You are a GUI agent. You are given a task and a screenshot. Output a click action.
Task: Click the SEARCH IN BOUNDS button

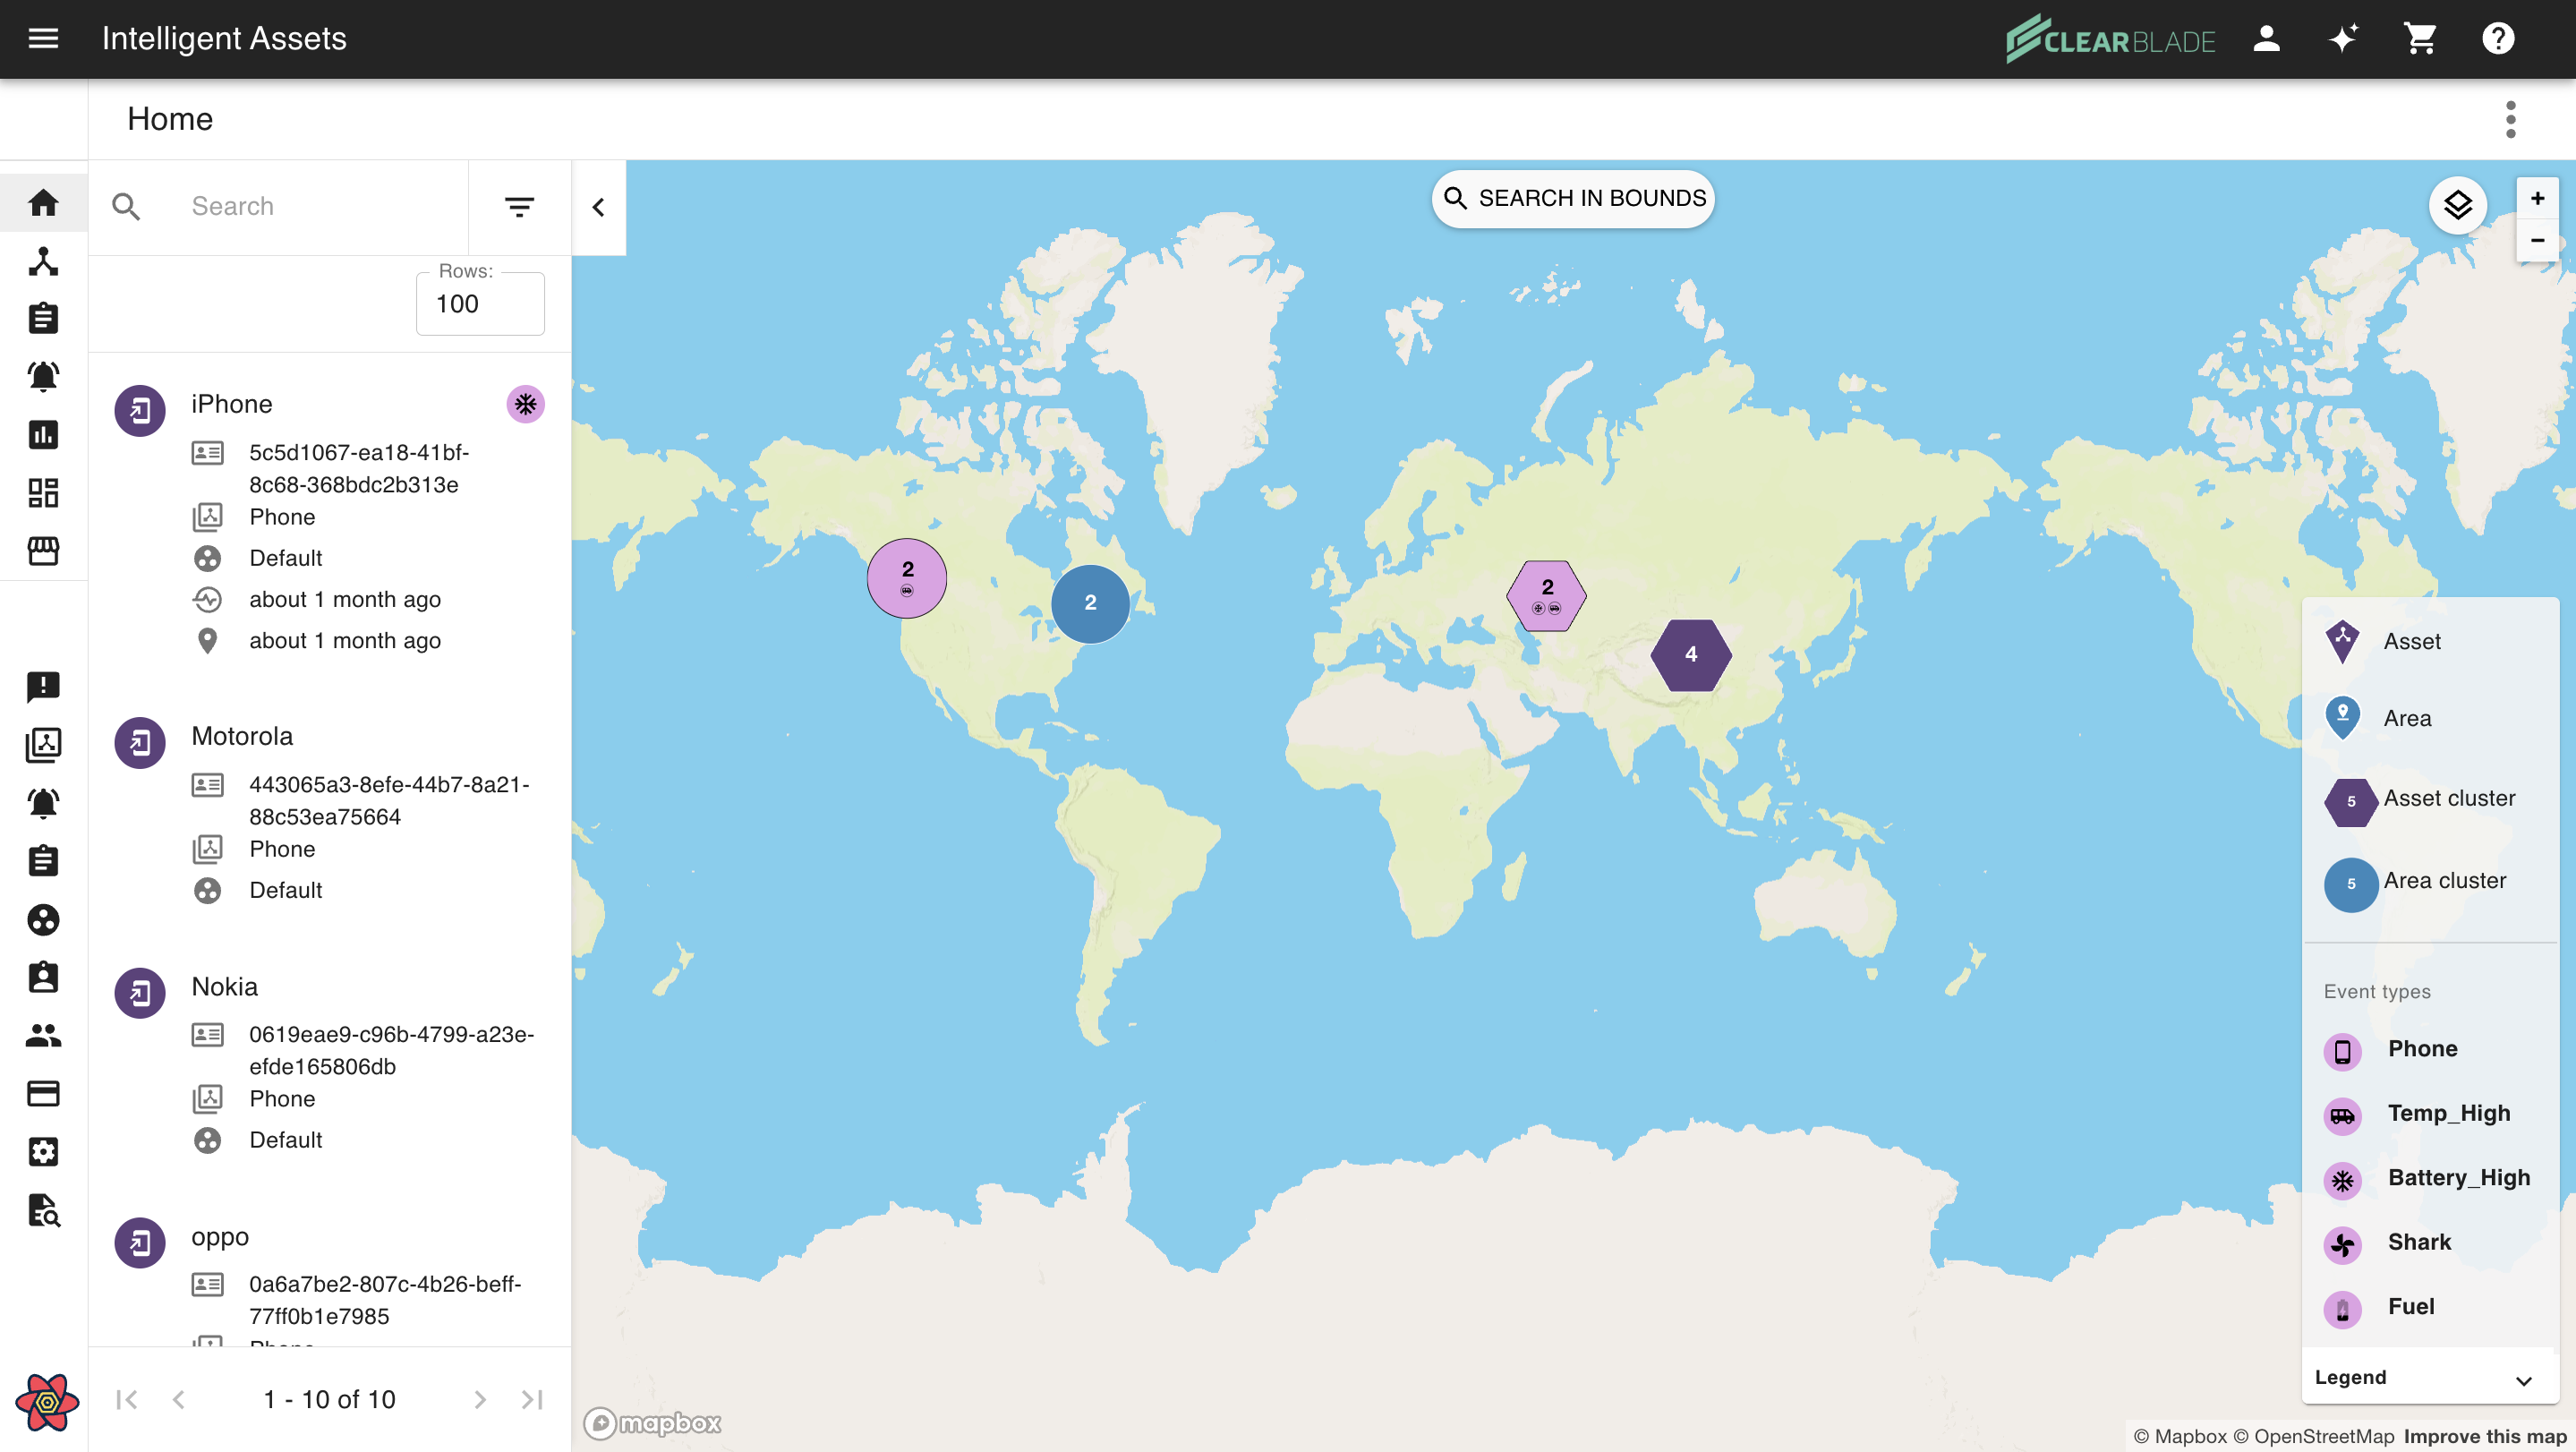pos(1573,199)
